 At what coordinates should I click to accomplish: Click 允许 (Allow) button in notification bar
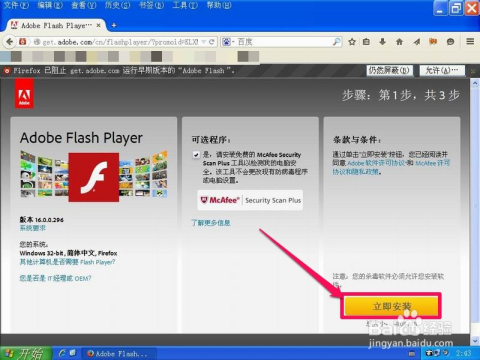click(x=442, y=70)
